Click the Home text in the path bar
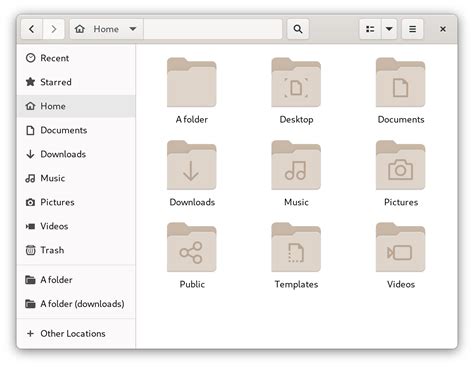This screenshot has width=474, height=367. coord(106,29)
